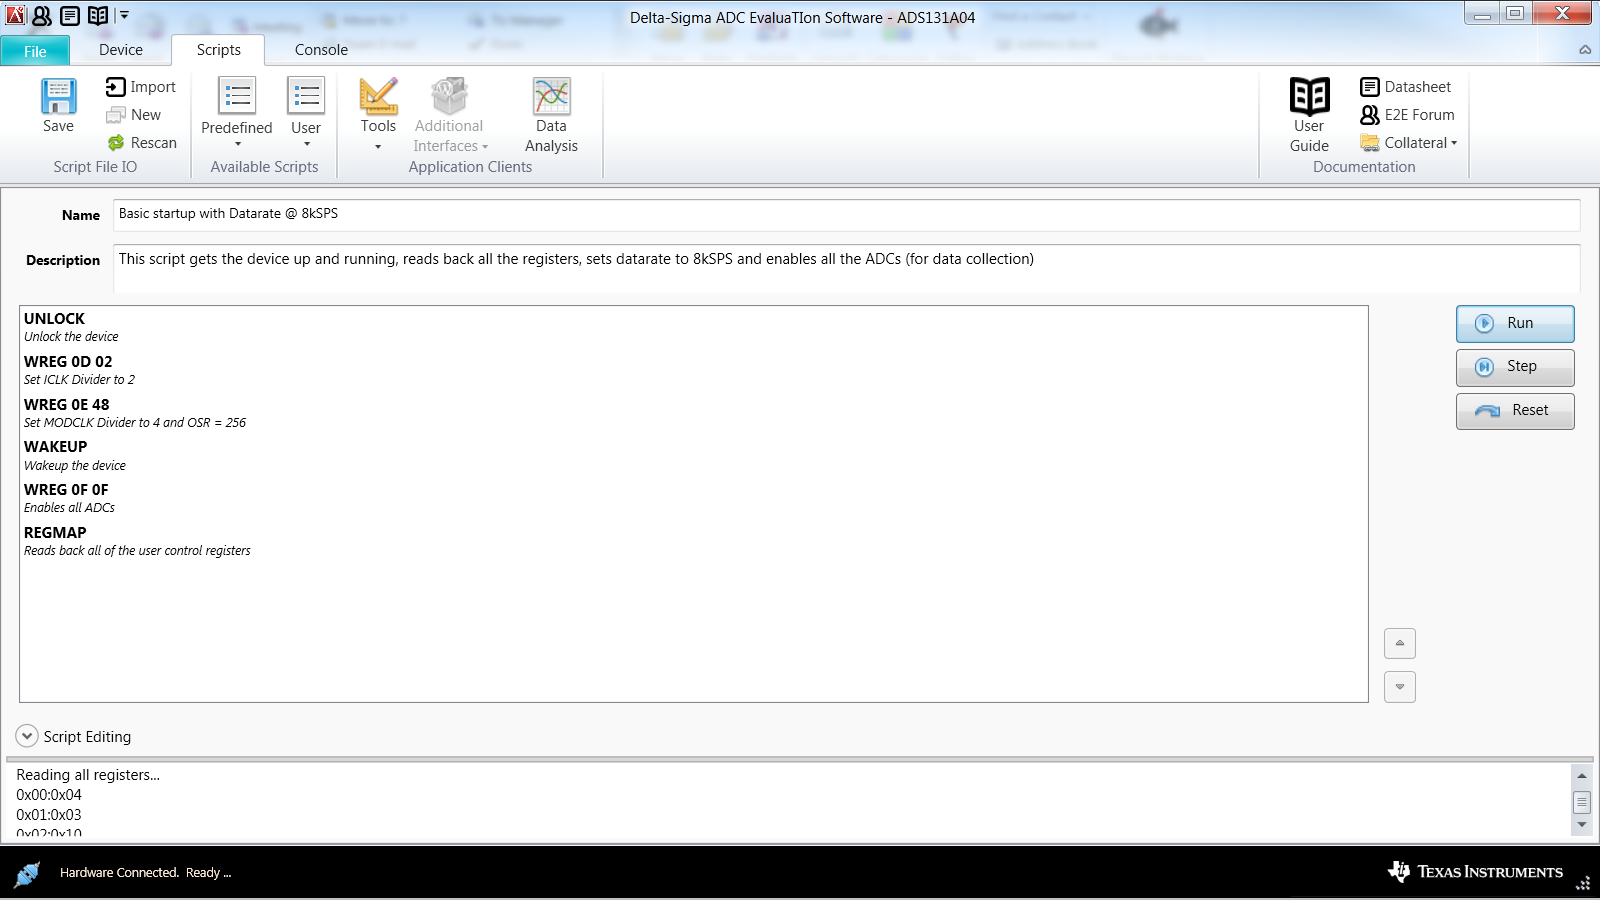Move selected command up
The image size is (1600, 900).
pos(1400,643)
